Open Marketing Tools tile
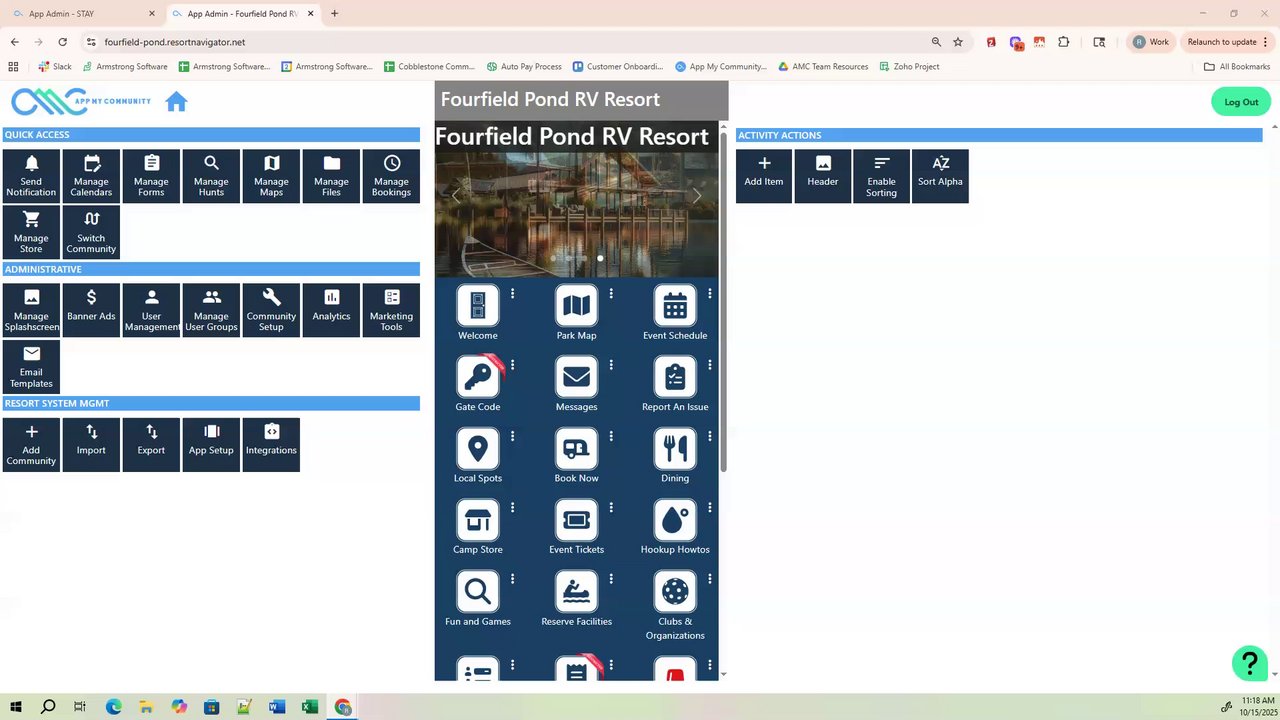Screen dimensions: 1280x720 point(391,310)
